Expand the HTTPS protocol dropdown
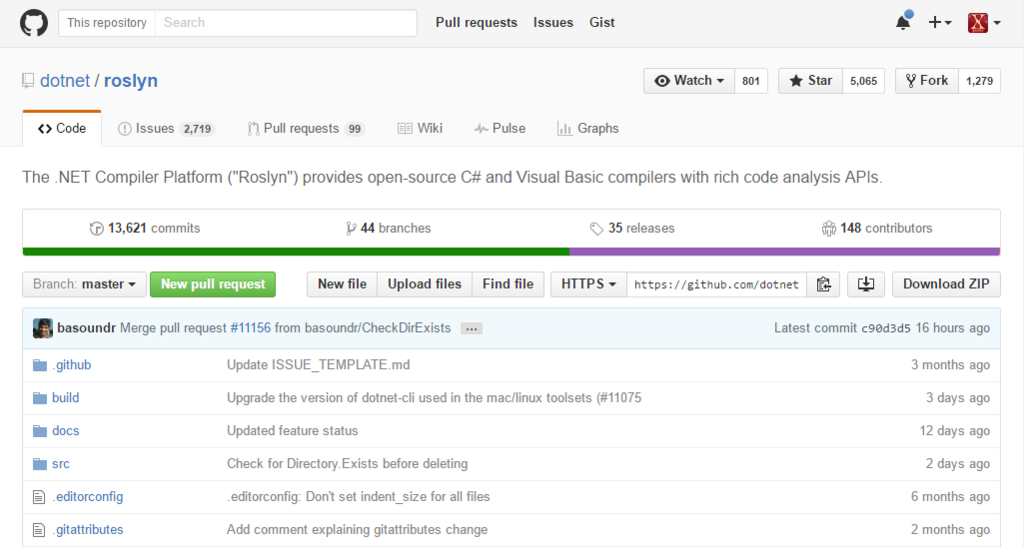 [588, 284]
